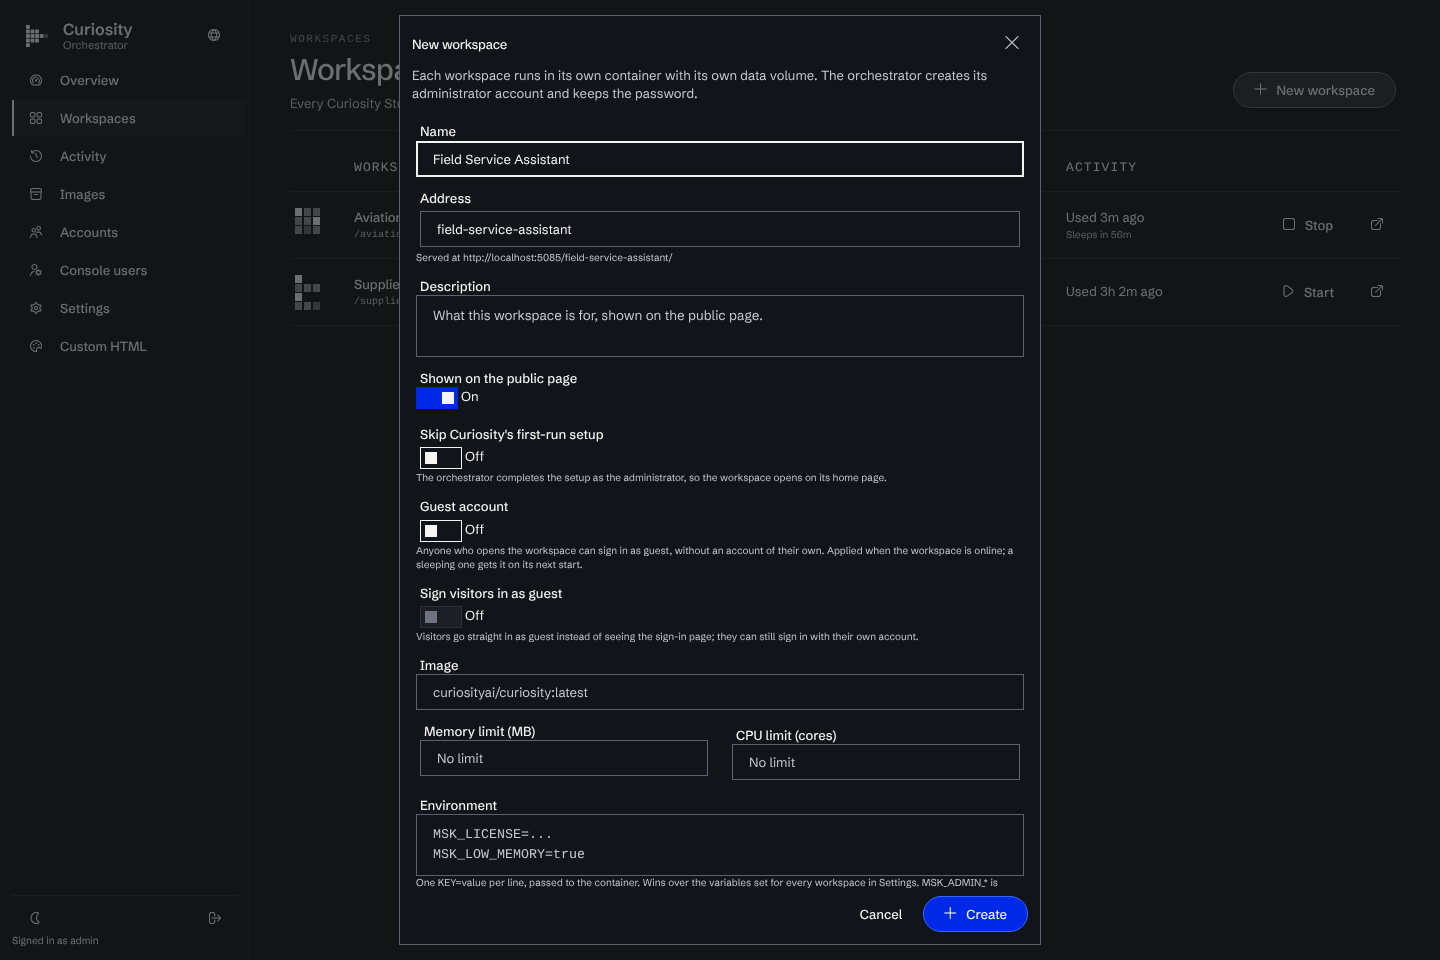Enable the Guest account toggle
This screenshot has width=1440, height=960.
coord(441,531)
